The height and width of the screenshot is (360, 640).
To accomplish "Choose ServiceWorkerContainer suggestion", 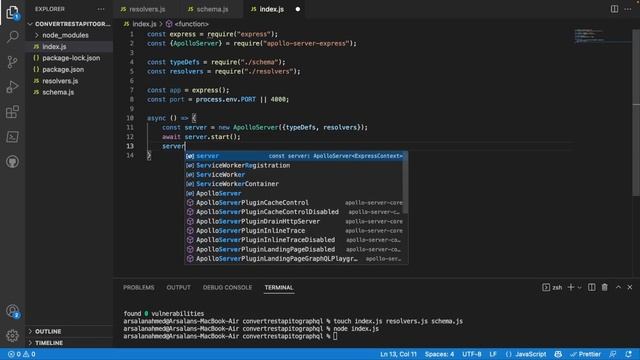I will click(x=293, y=184).
